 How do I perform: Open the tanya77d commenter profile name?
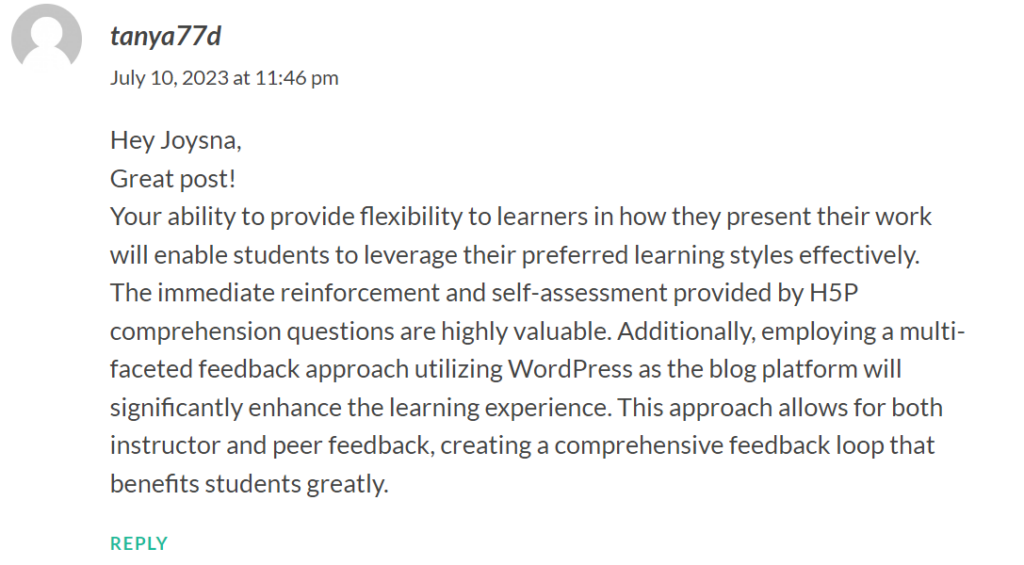pyautogui.click(x=165, y=36)
